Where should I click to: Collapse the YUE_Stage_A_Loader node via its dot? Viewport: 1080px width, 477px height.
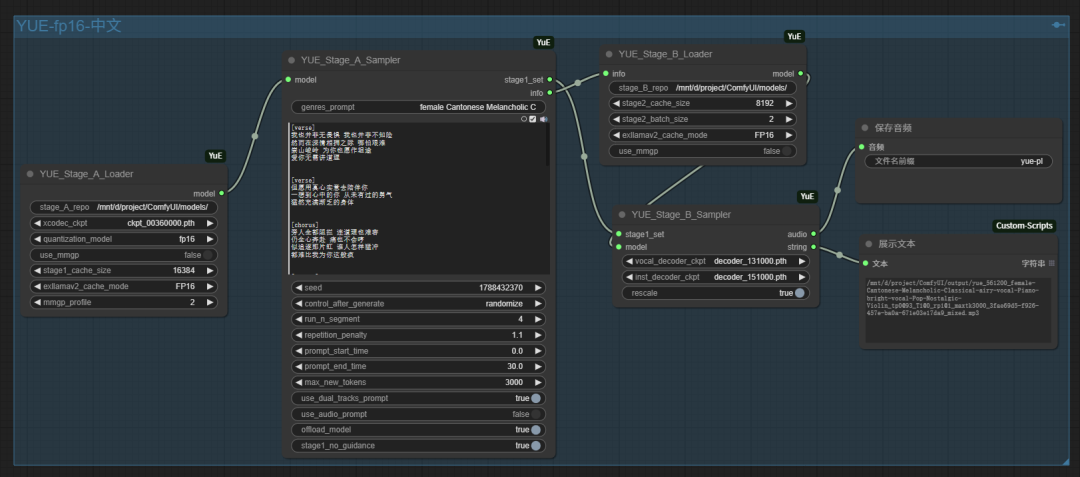tap(30, 173)
